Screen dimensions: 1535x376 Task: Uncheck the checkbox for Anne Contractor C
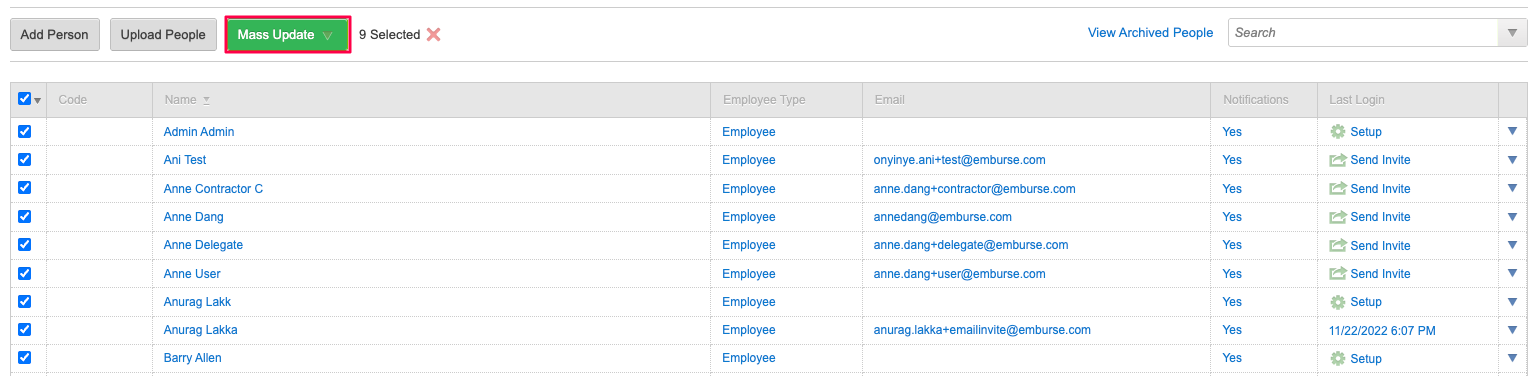25,188
